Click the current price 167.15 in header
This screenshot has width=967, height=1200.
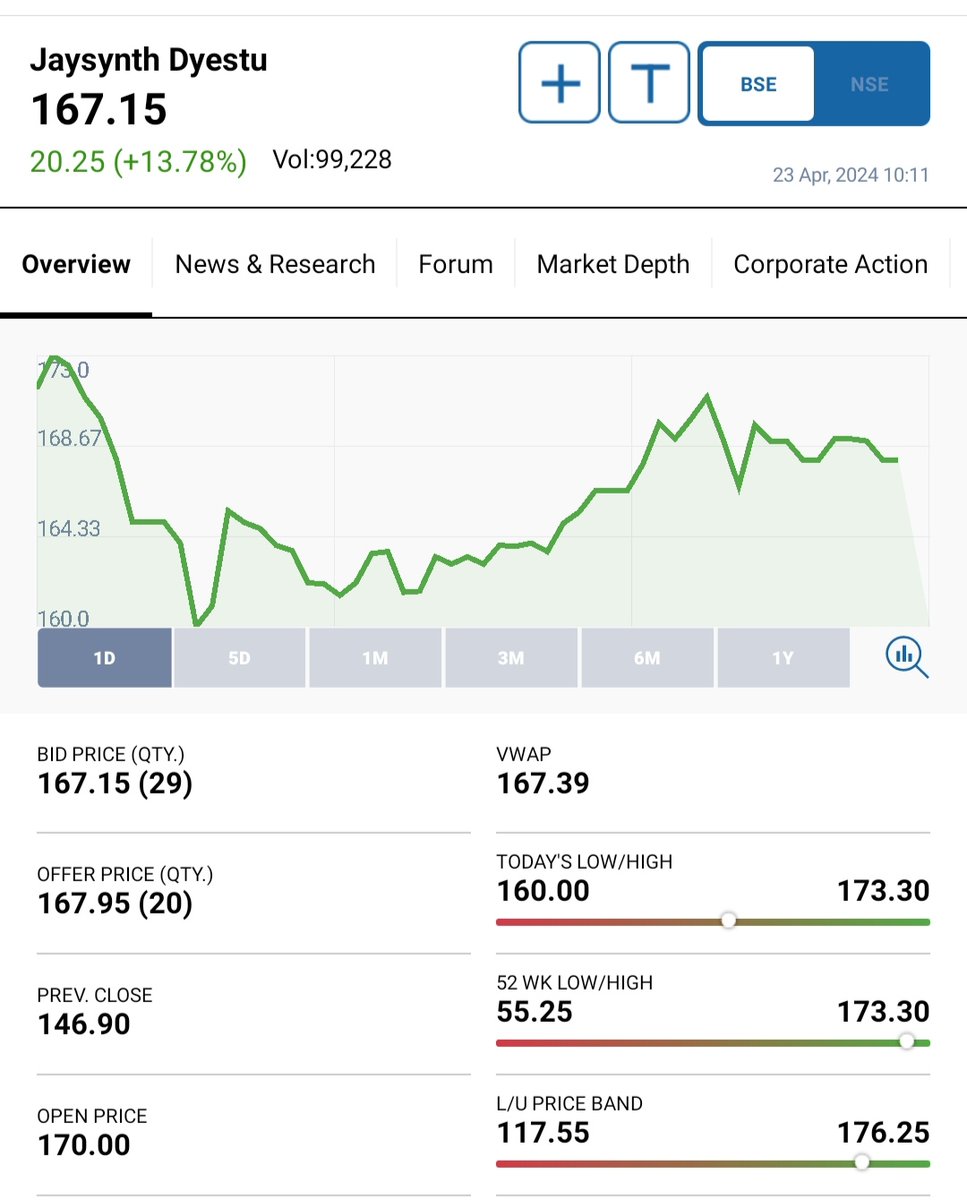(99, 110)
